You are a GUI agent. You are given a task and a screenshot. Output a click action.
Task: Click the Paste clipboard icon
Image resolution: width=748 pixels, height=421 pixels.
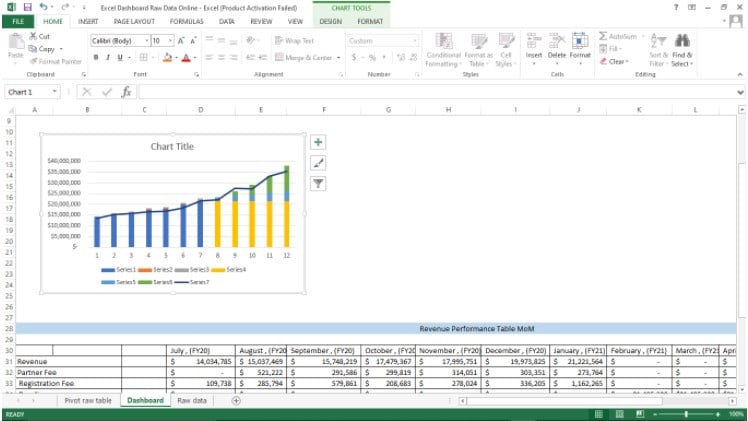[x=16, y=42]
